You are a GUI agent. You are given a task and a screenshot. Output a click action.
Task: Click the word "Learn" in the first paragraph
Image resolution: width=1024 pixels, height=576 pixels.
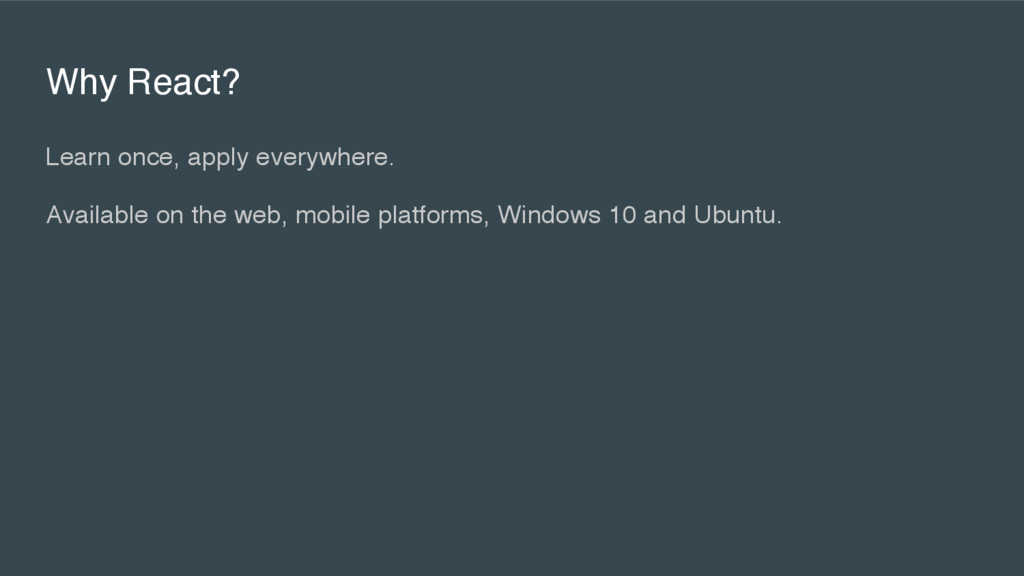(x=78, y=157)
